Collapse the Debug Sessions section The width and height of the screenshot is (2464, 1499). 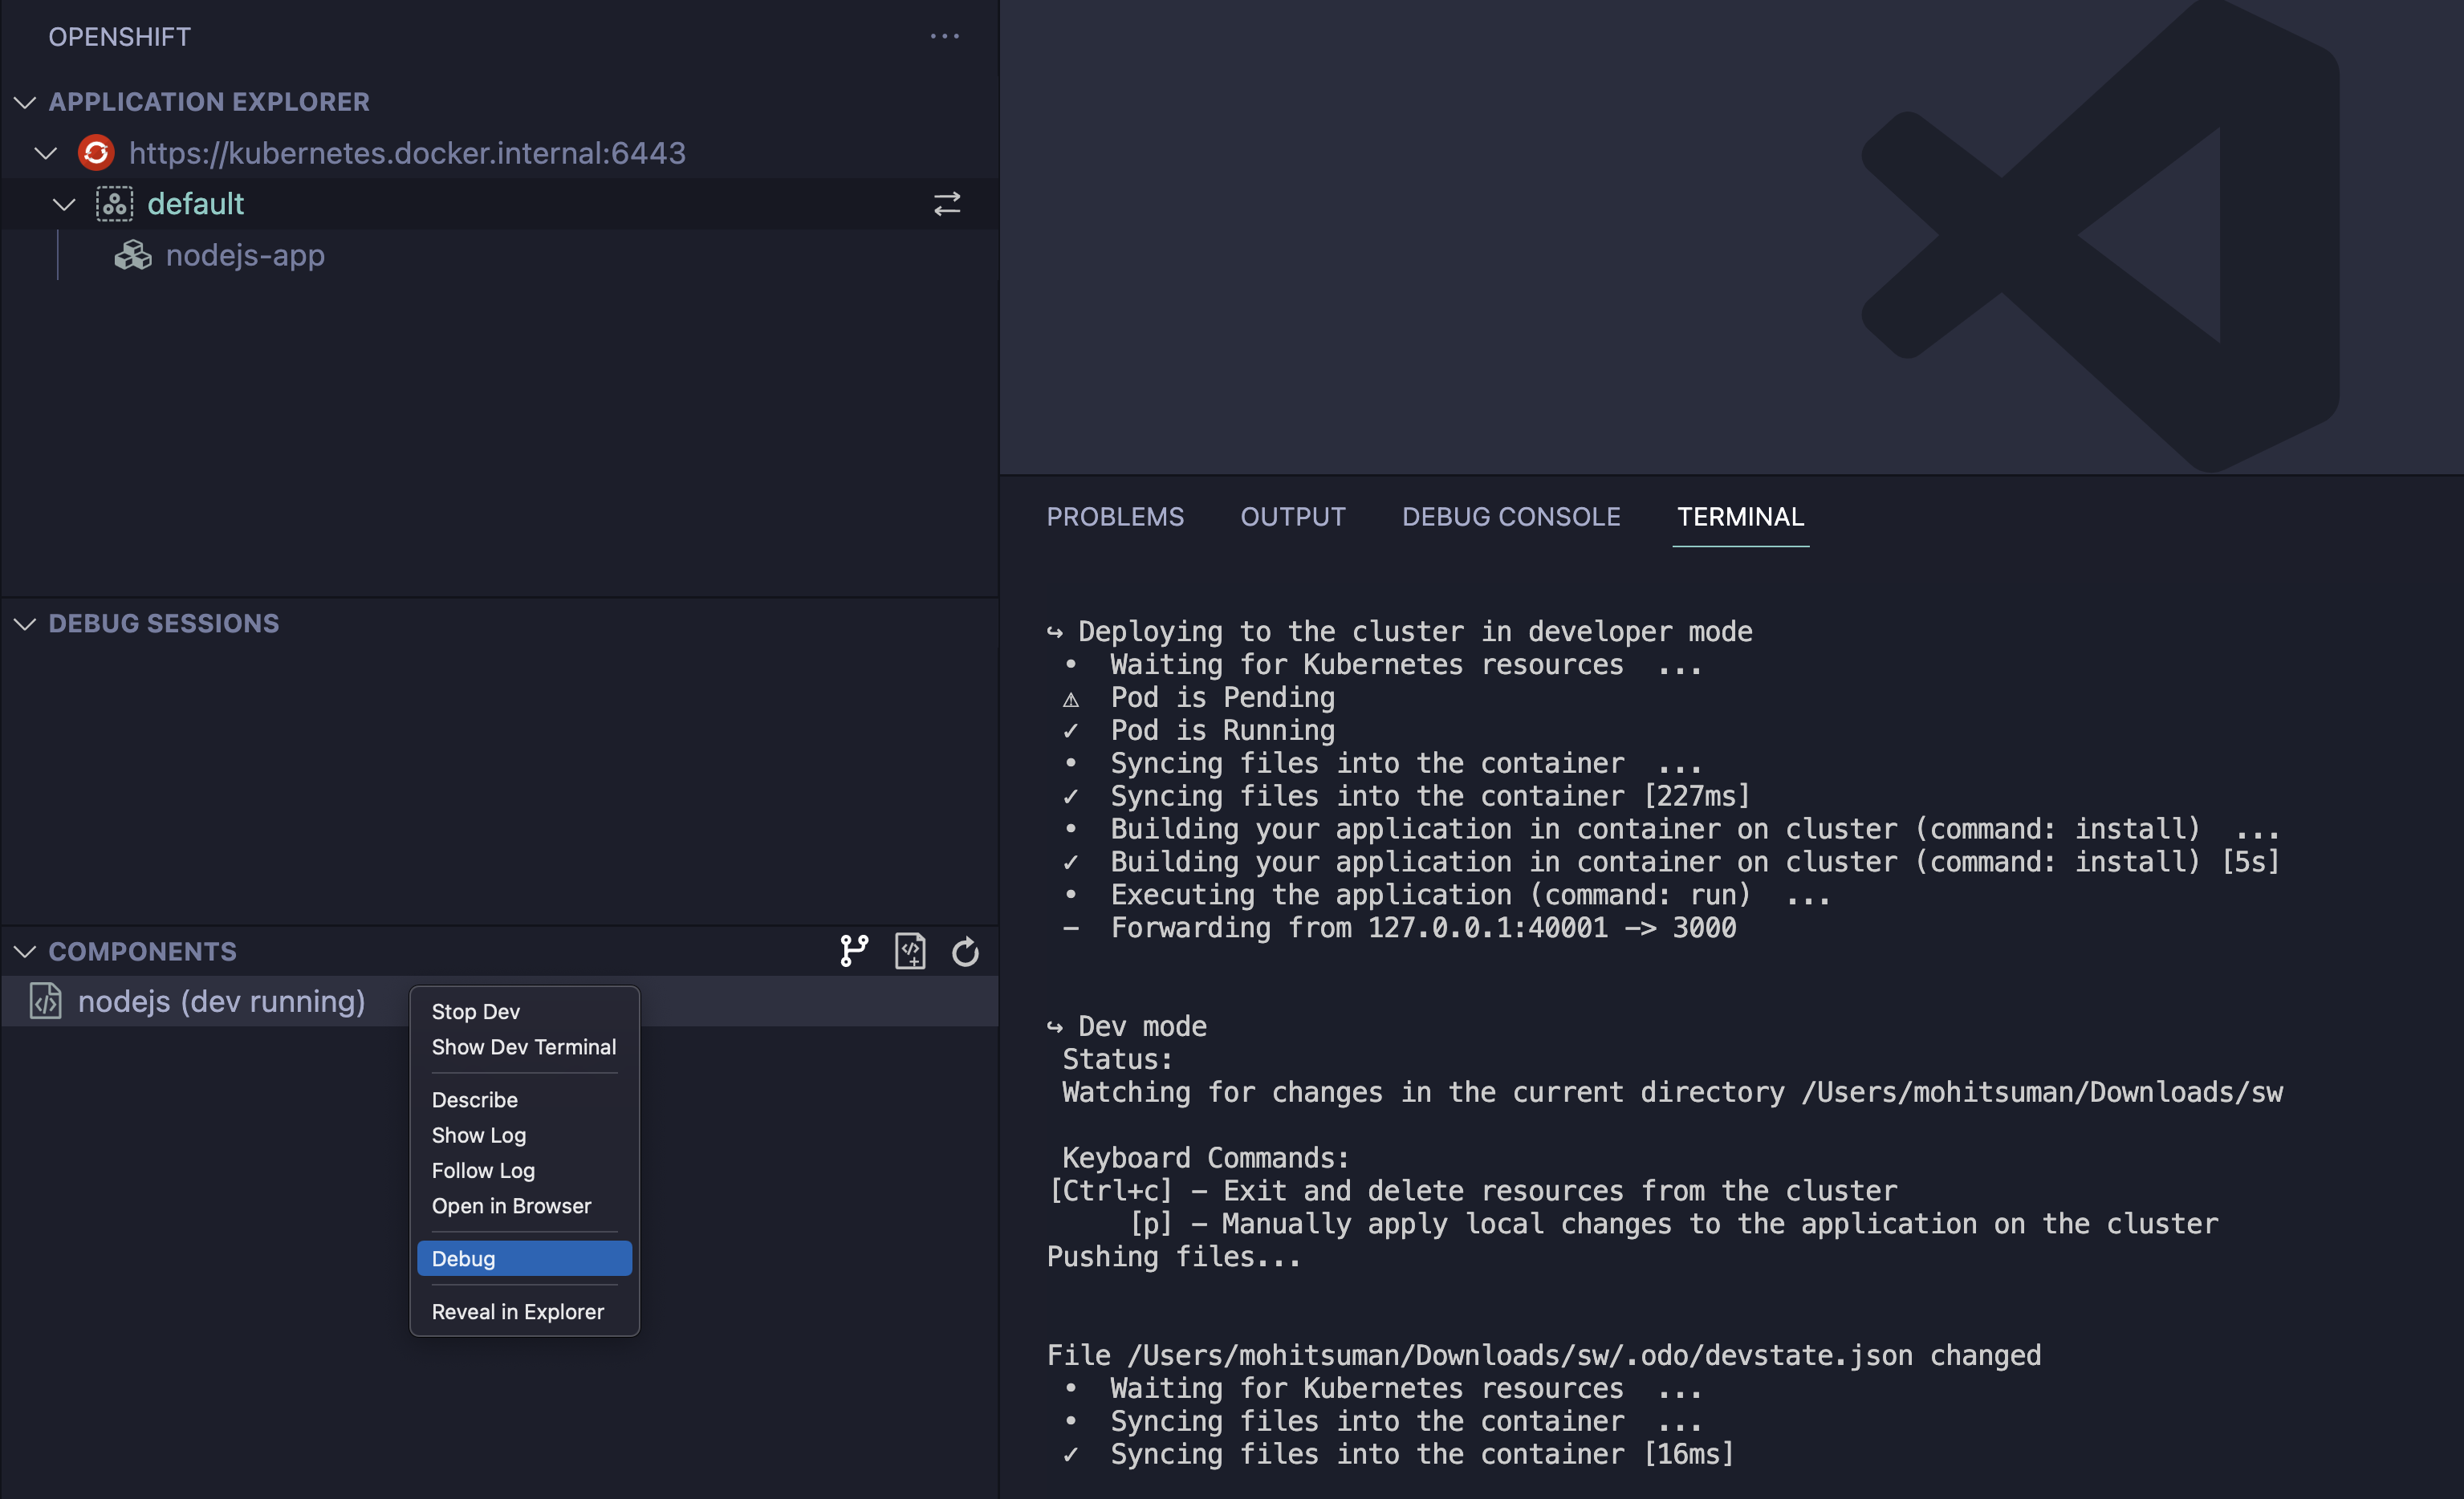[x=25, y=624]
